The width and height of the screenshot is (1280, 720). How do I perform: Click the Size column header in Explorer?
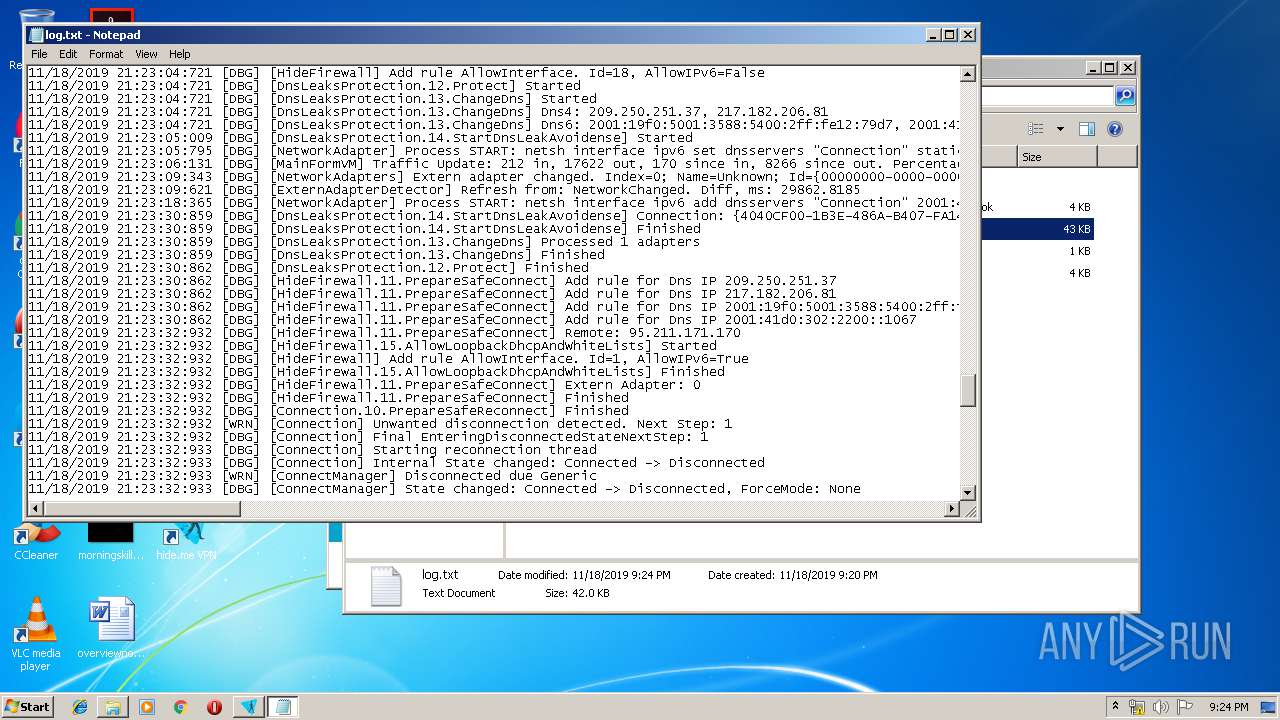click(x=1057, y=157)
